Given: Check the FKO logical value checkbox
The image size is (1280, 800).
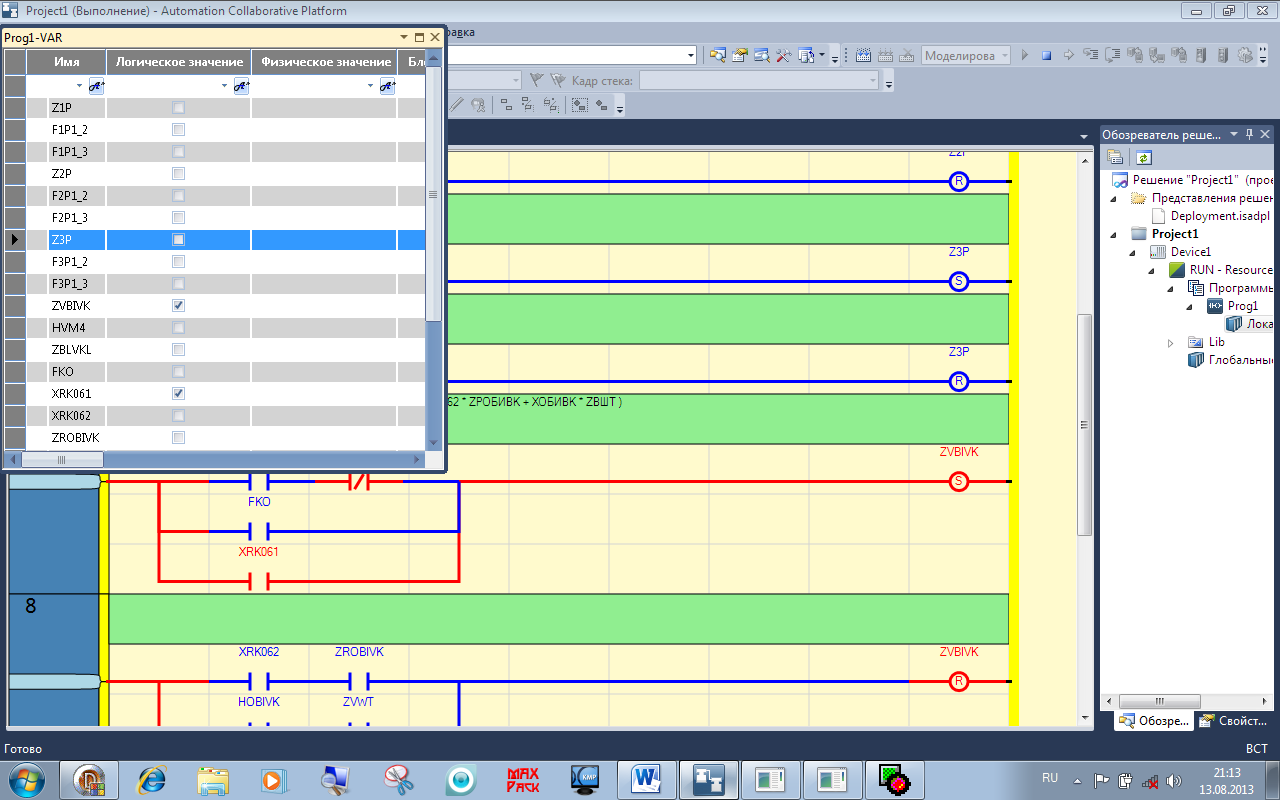Looking at the screenshot, I should pyautogui.click(x=178, y=371).
